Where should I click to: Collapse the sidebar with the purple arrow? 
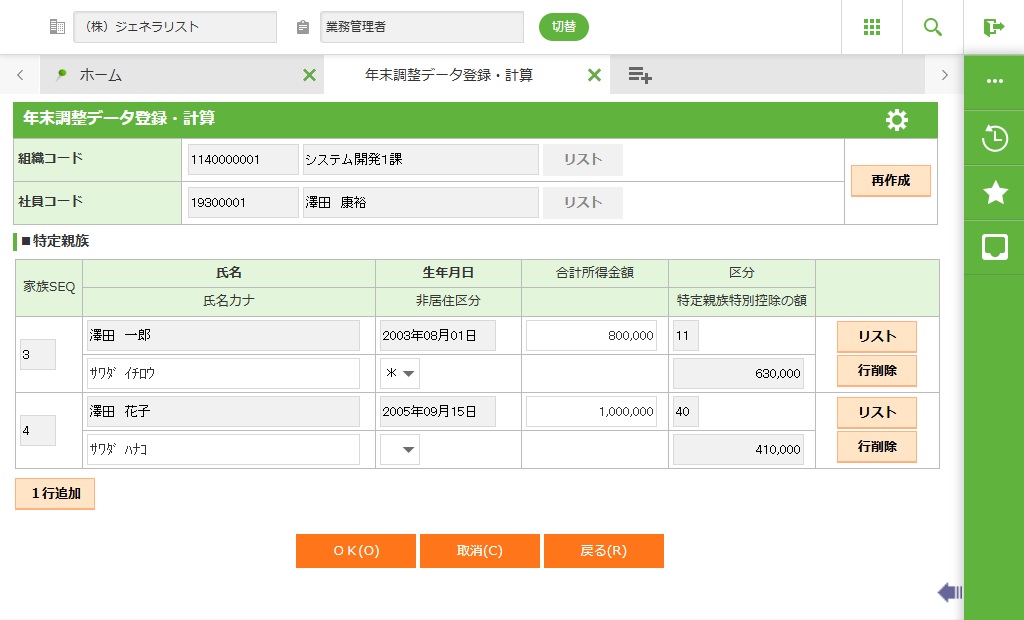pos(949,593)
